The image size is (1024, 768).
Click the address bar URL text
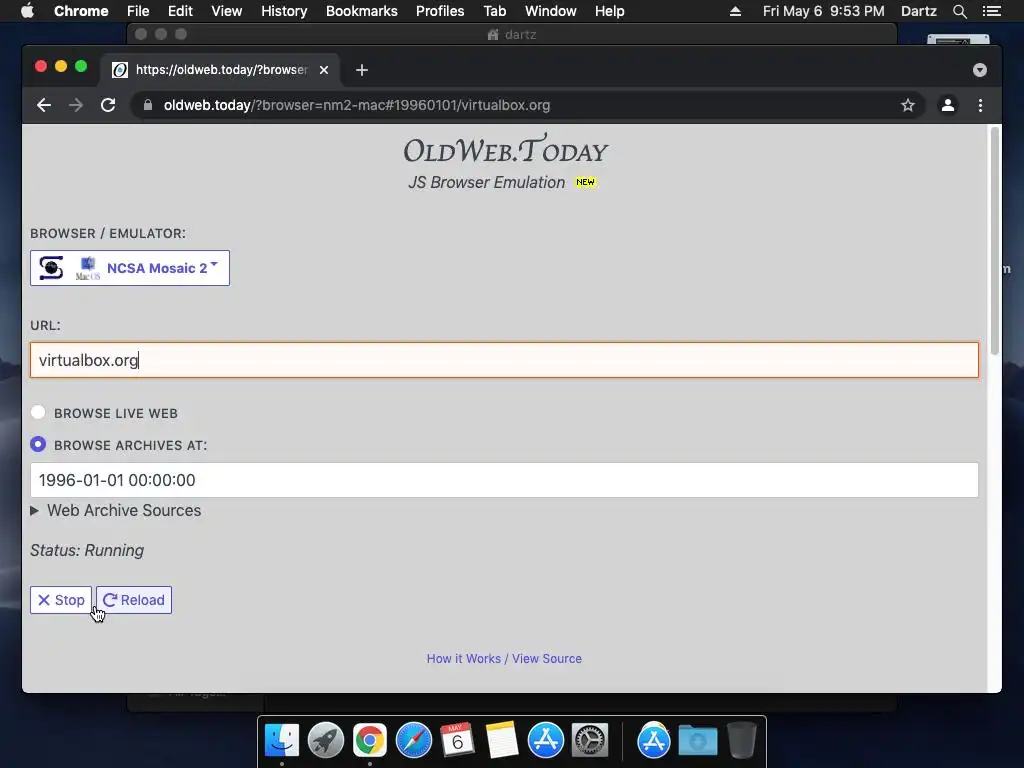[x=357, y=105]
